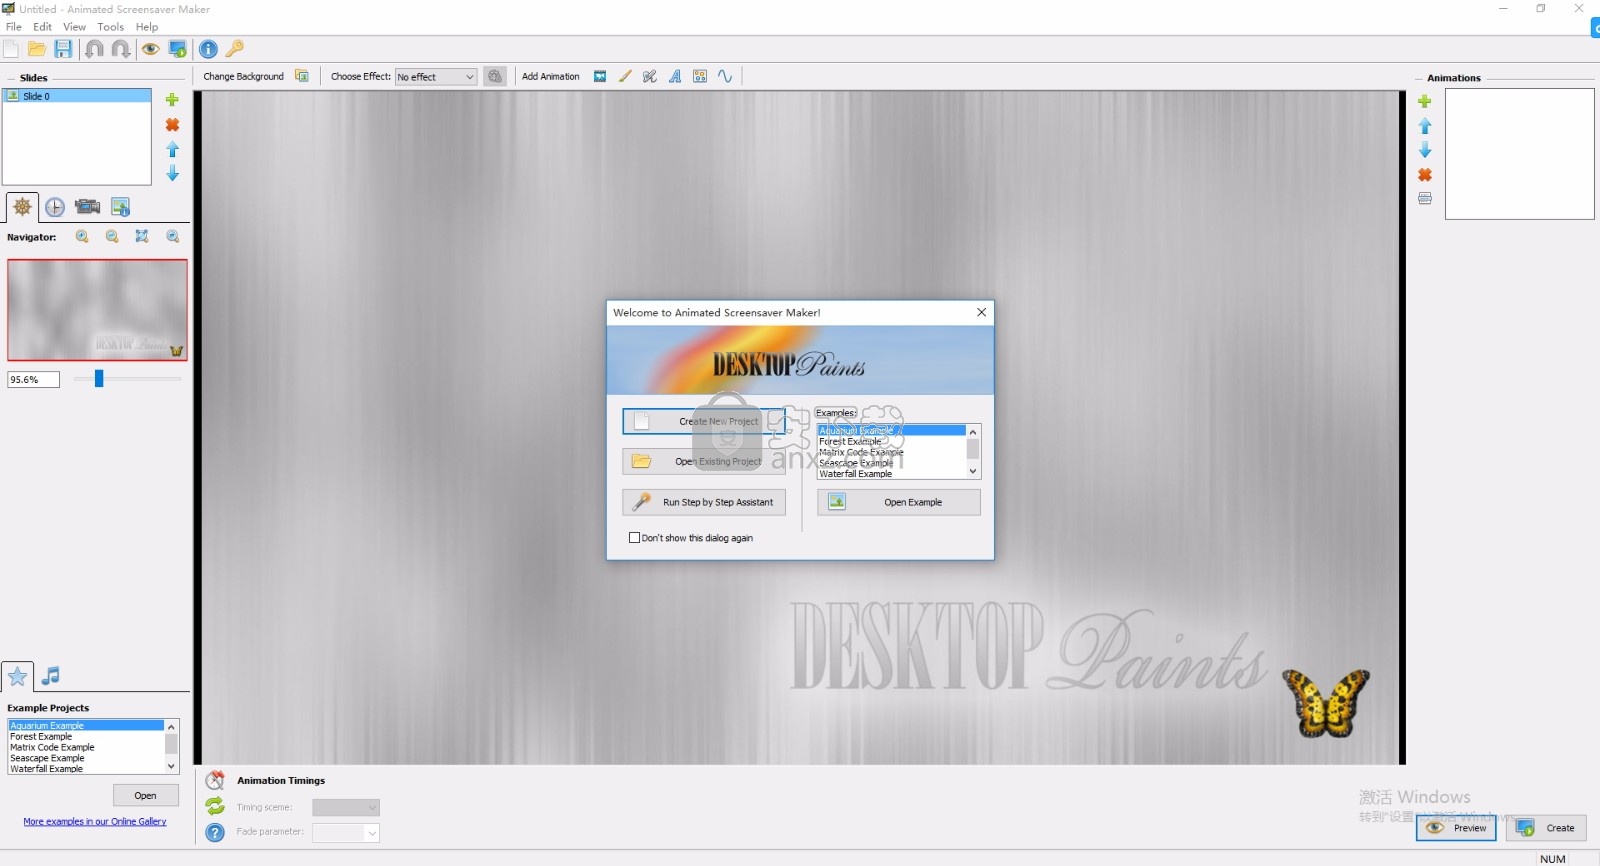Open the Help menu

click(147, 27)
